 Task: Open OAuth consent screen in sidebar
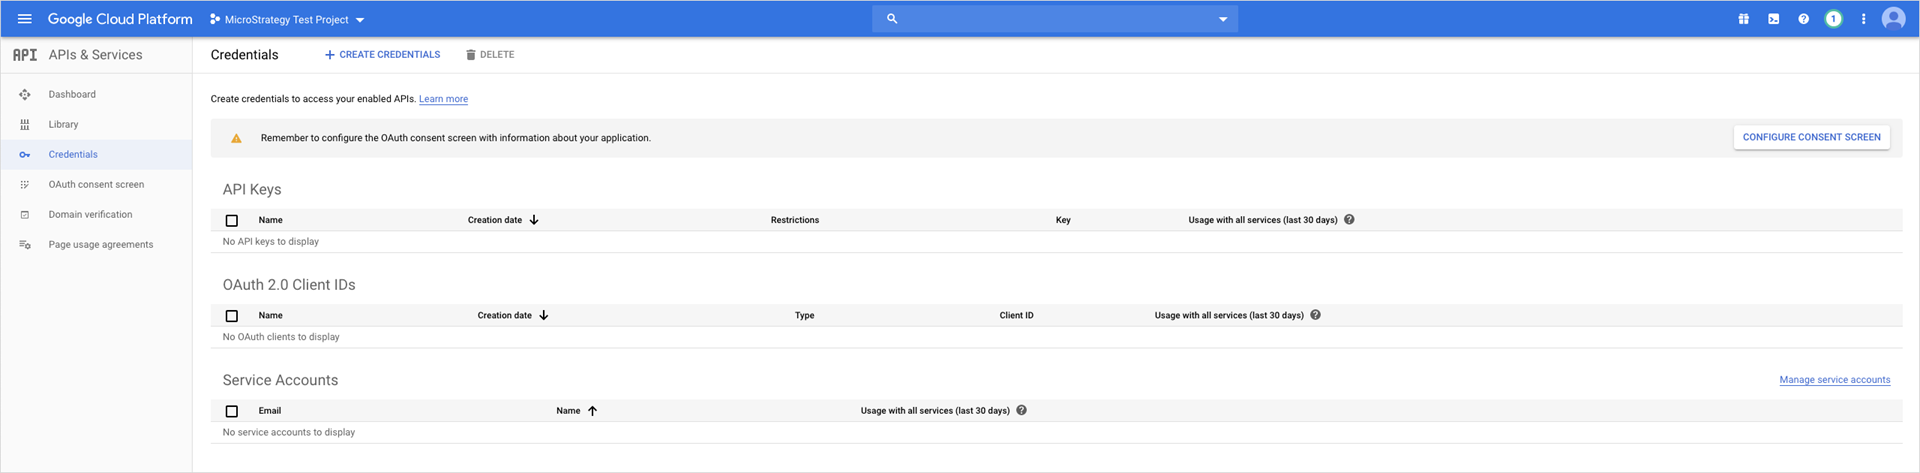(x=96, y=185)
